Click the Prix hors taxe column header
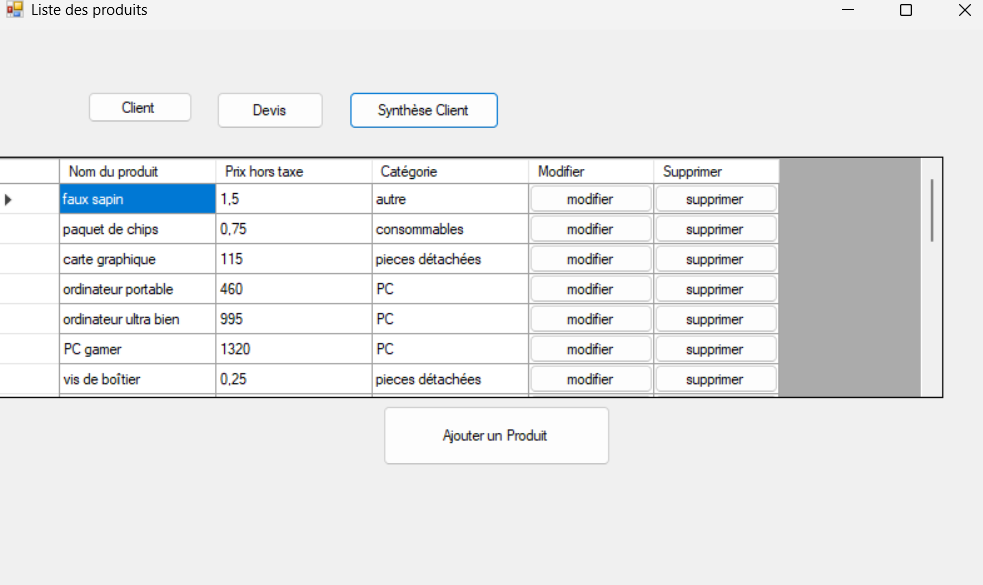This screenshot has width=983, height=585. pos(293,171)
